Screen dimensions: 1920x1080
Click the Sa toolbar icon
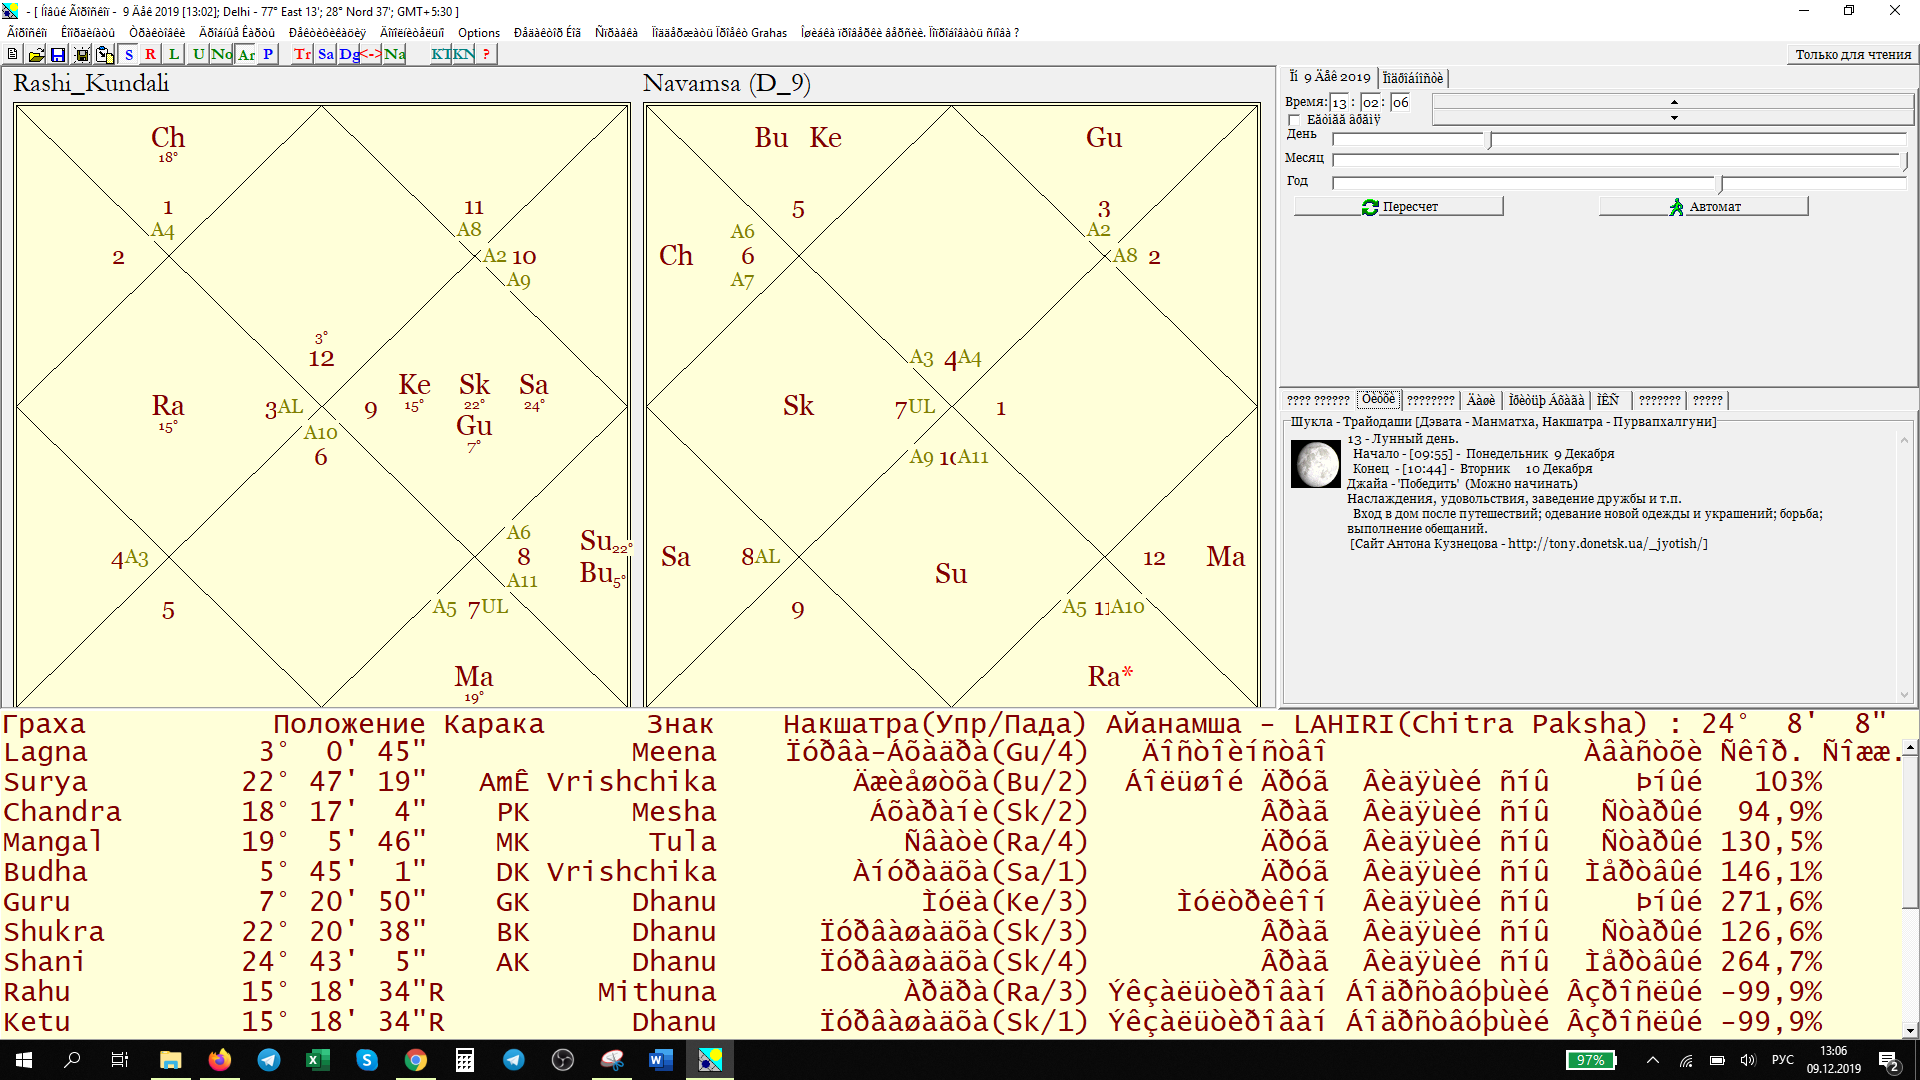(328, 54)
